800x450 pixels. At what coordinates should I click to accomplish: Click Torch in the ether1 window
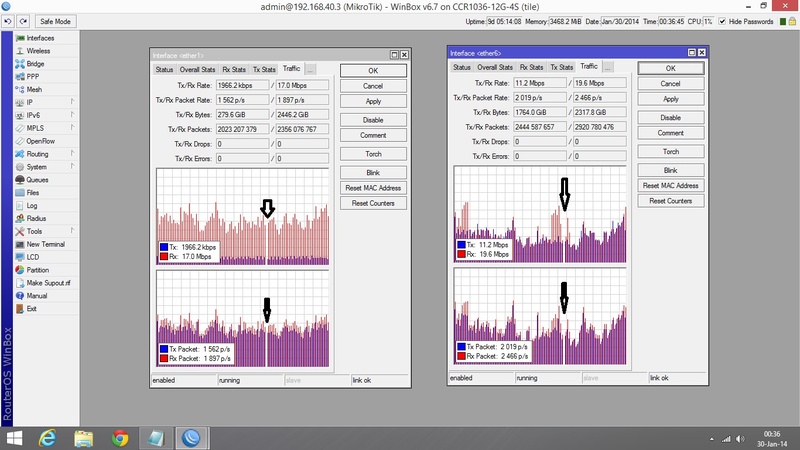coord(373,154)
